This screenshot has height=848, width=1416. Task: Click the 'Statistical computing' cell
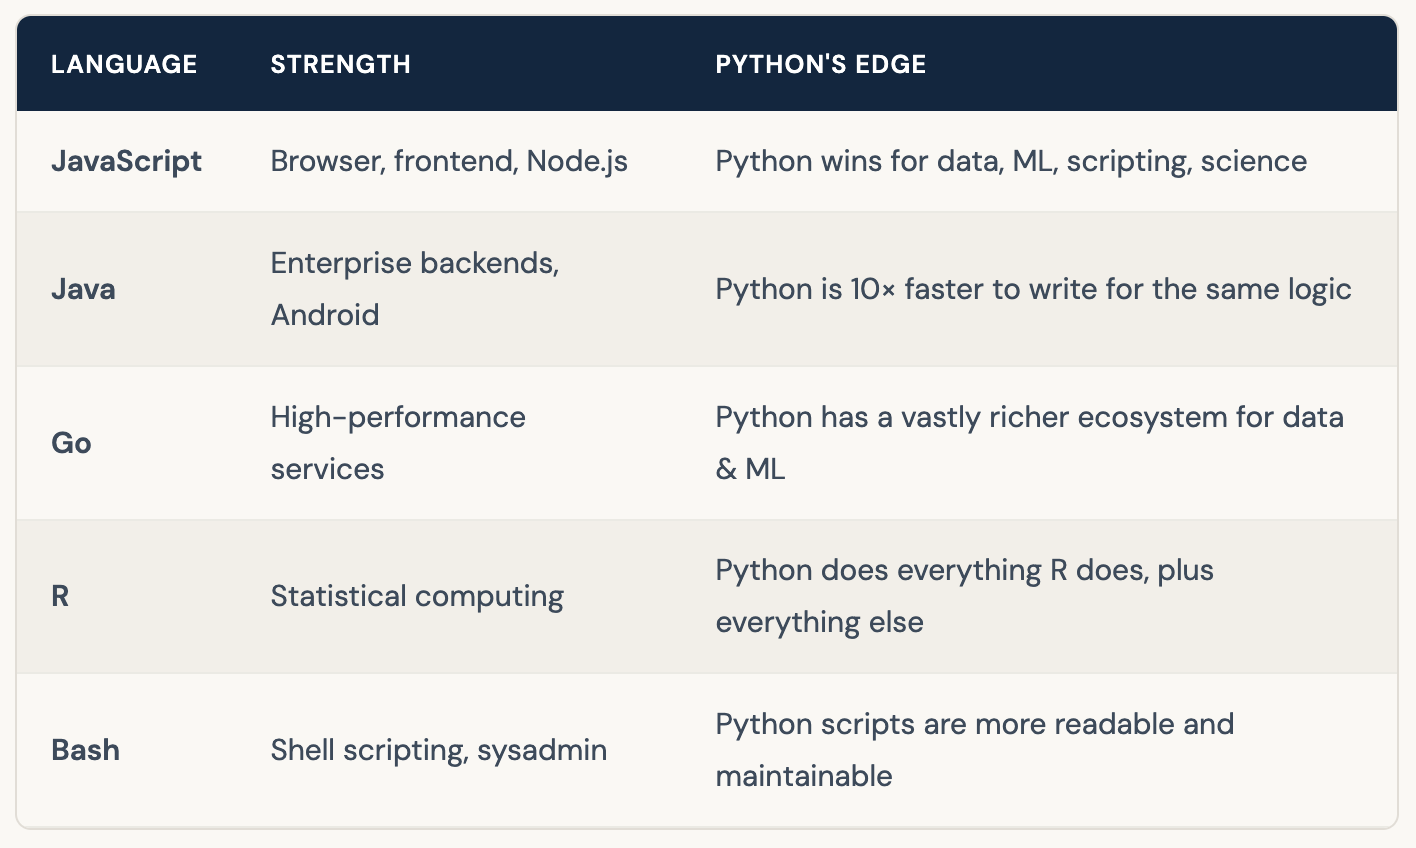pyautogui.click(x=417, y=596)
